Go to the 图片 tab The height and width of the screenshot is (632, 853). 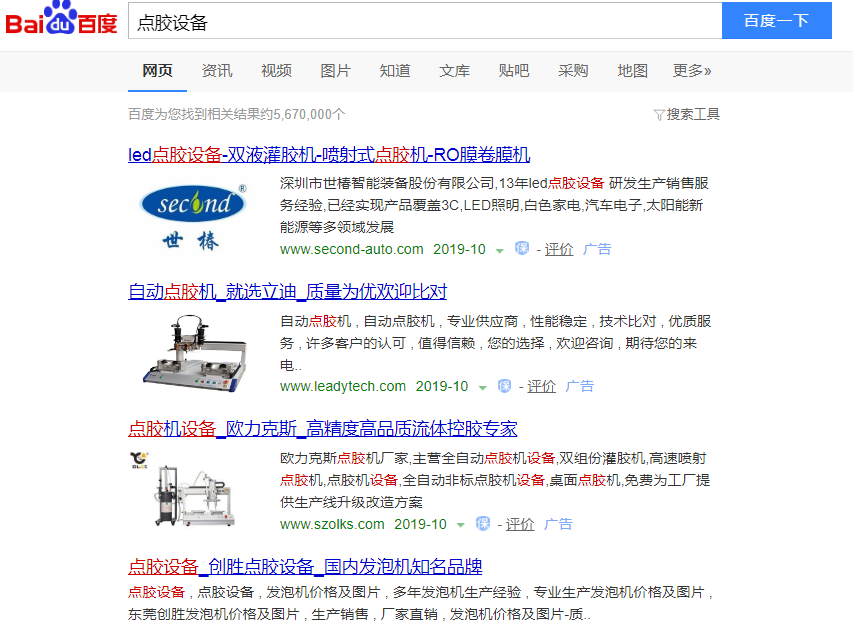(x=335, y=71)
